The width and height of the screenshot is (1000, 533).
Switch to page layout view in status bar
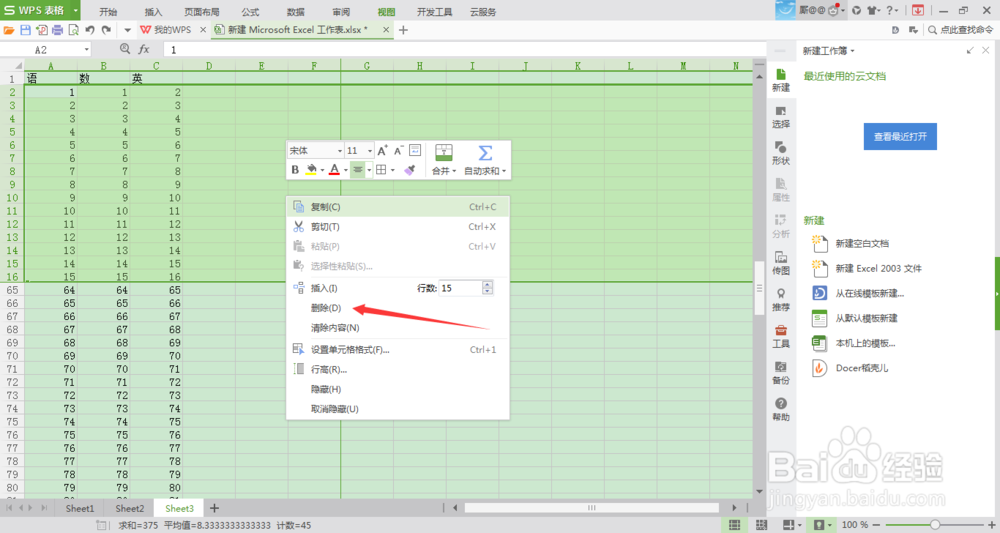pyautogui.click(x=761, y=525)
